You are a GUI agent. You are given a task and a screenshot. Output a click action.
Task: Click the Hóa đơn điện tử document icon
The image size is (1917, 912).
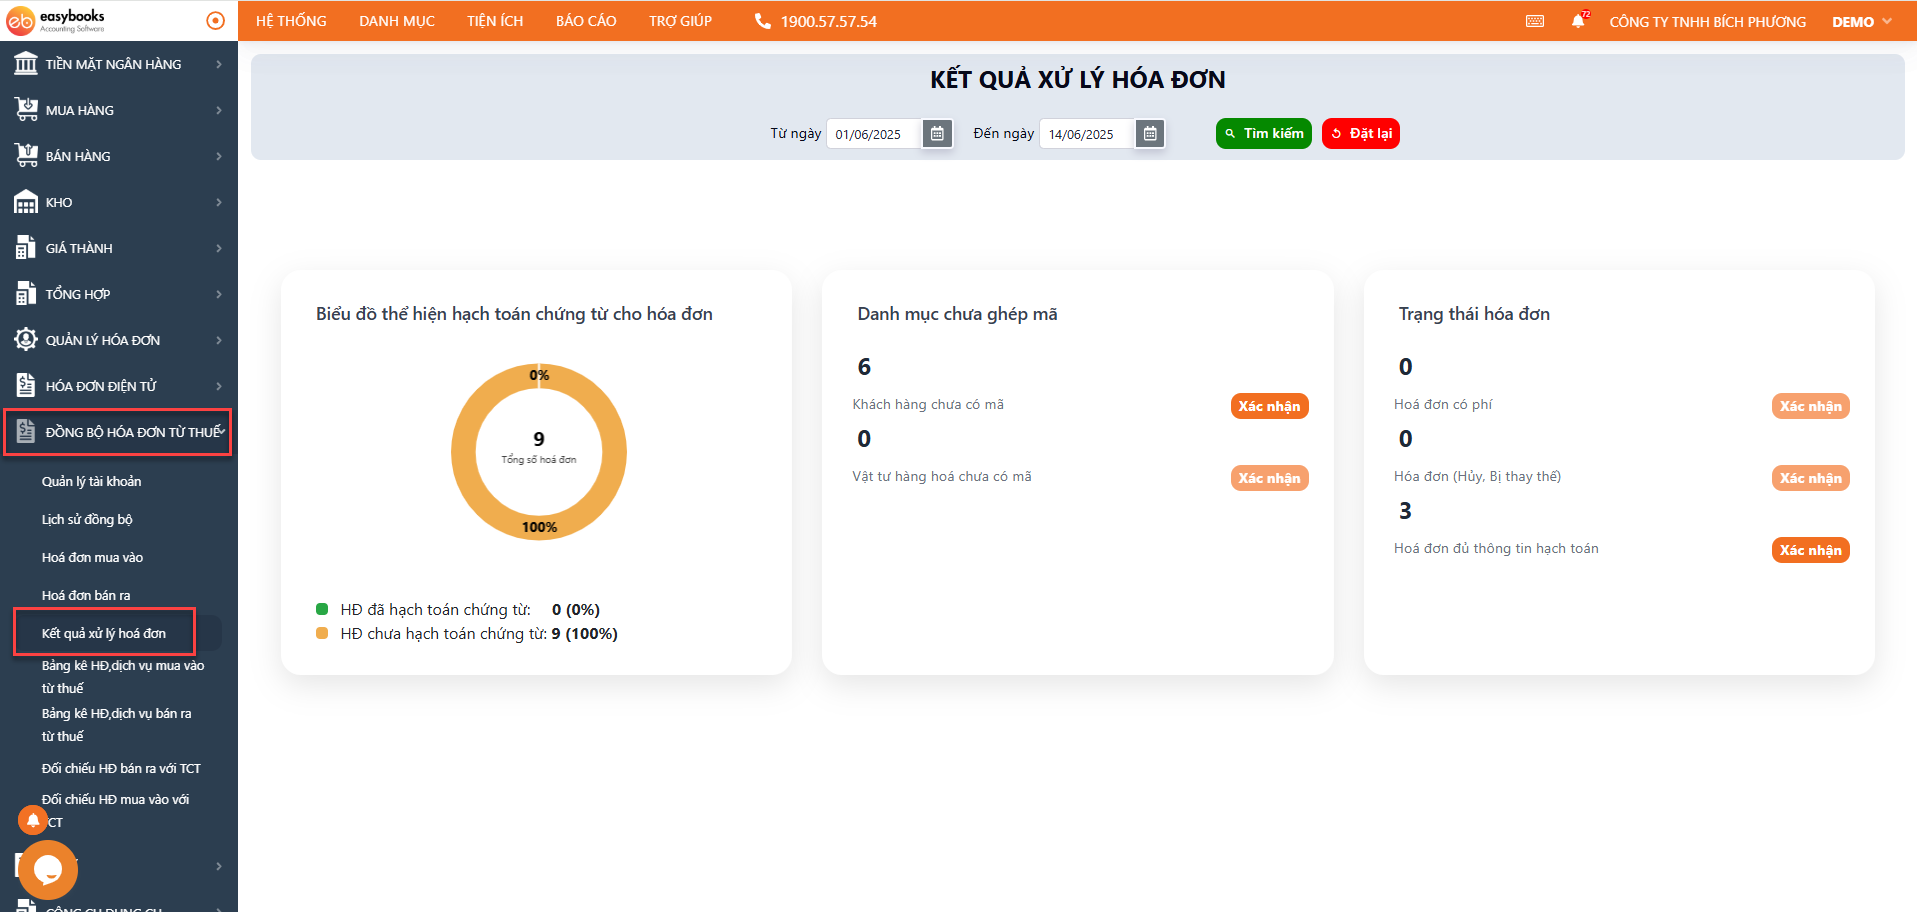click(x=26, y=386)
